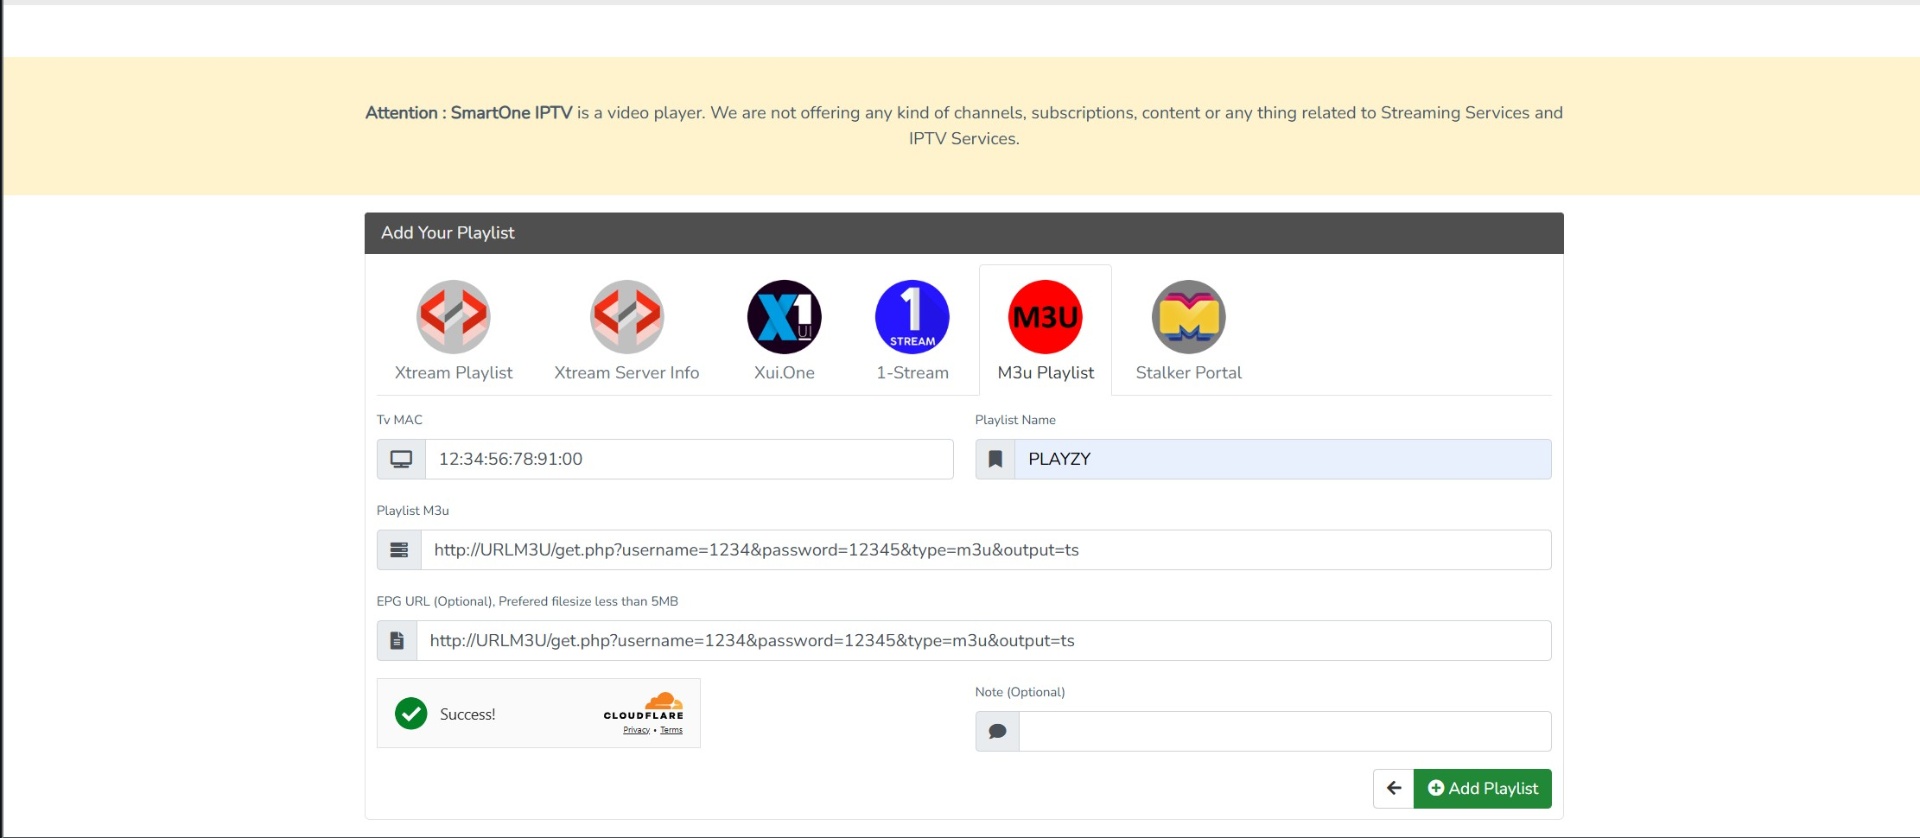1920x838 pixels.
Task: Click the speech bubble icon beside Note
Action: (997, 732)
